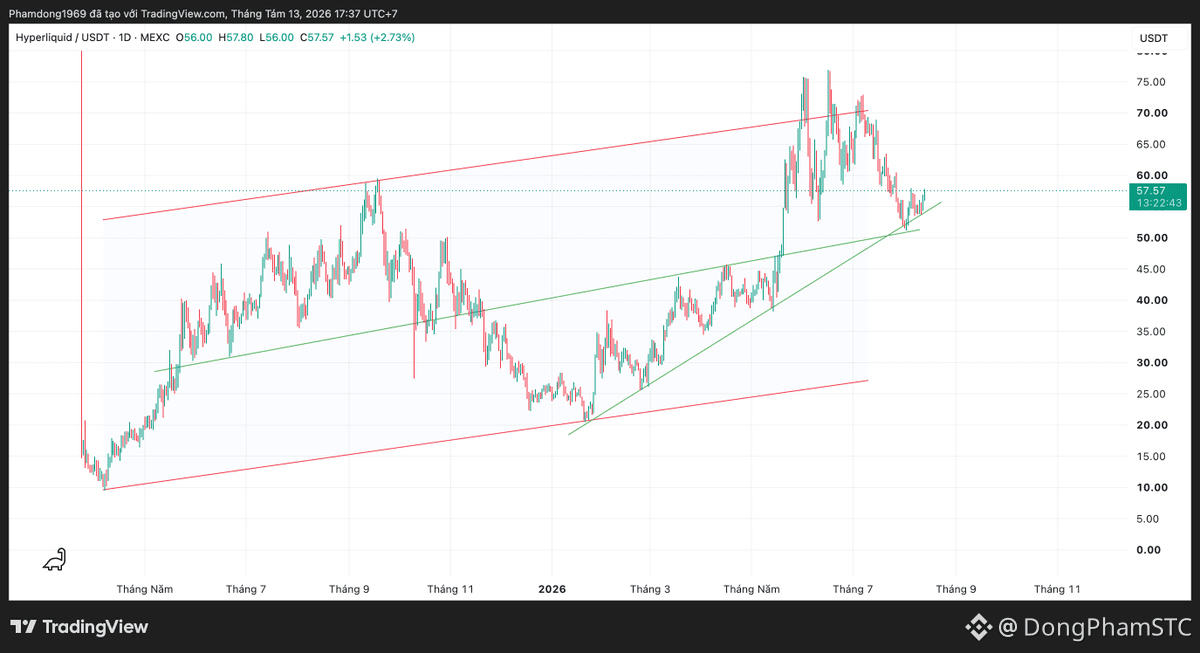Viewport: 1200px width, 653px height.
Task: Click the 75.00 price axis label
Action: [x=1153, y=82]
